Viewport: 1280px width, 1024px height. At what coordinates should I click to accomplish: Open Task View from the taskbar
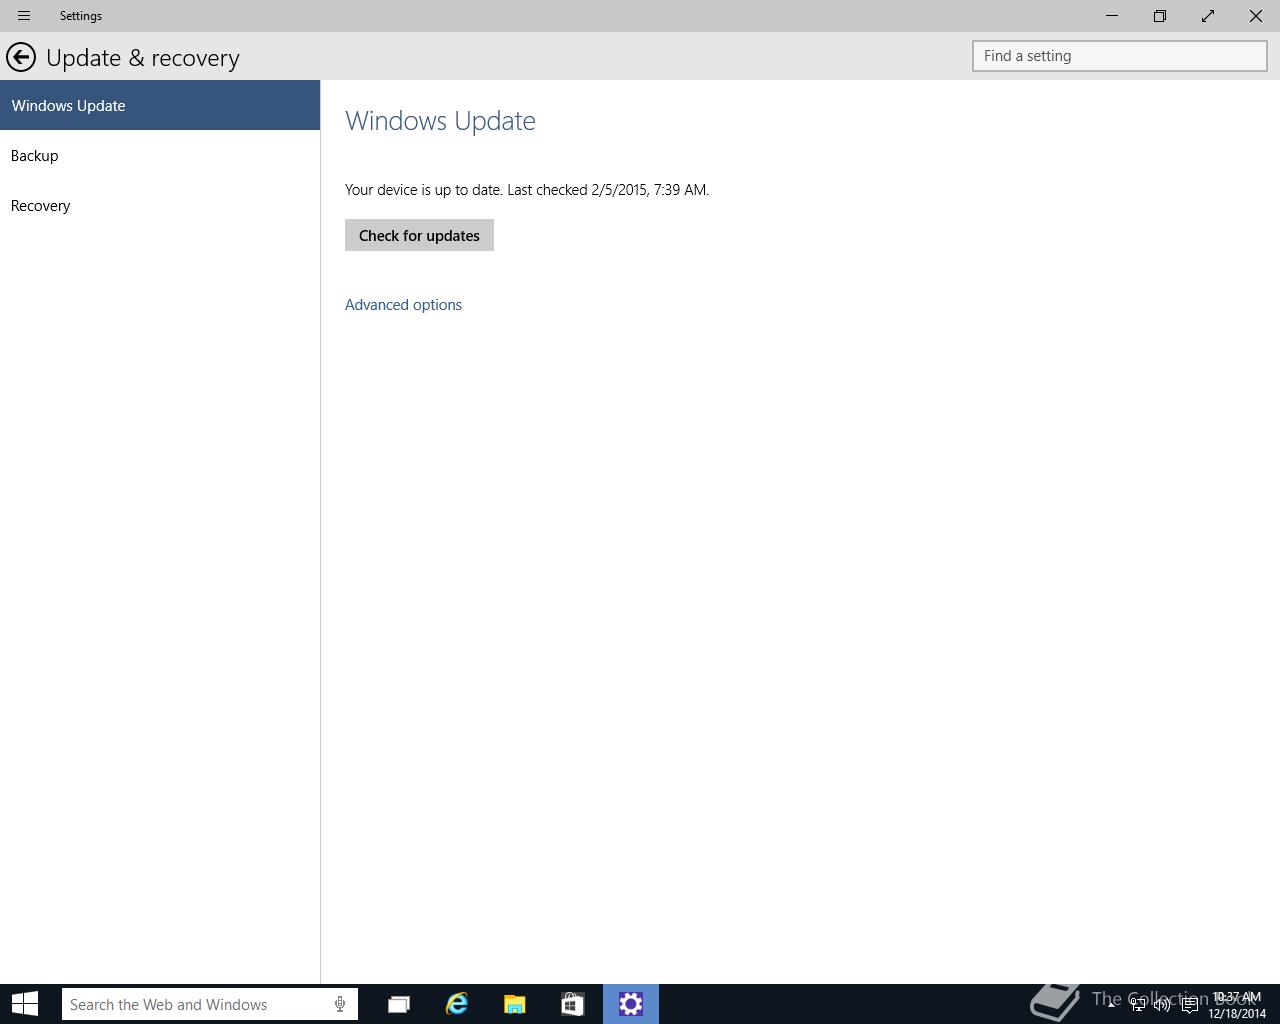(399, 1004)
